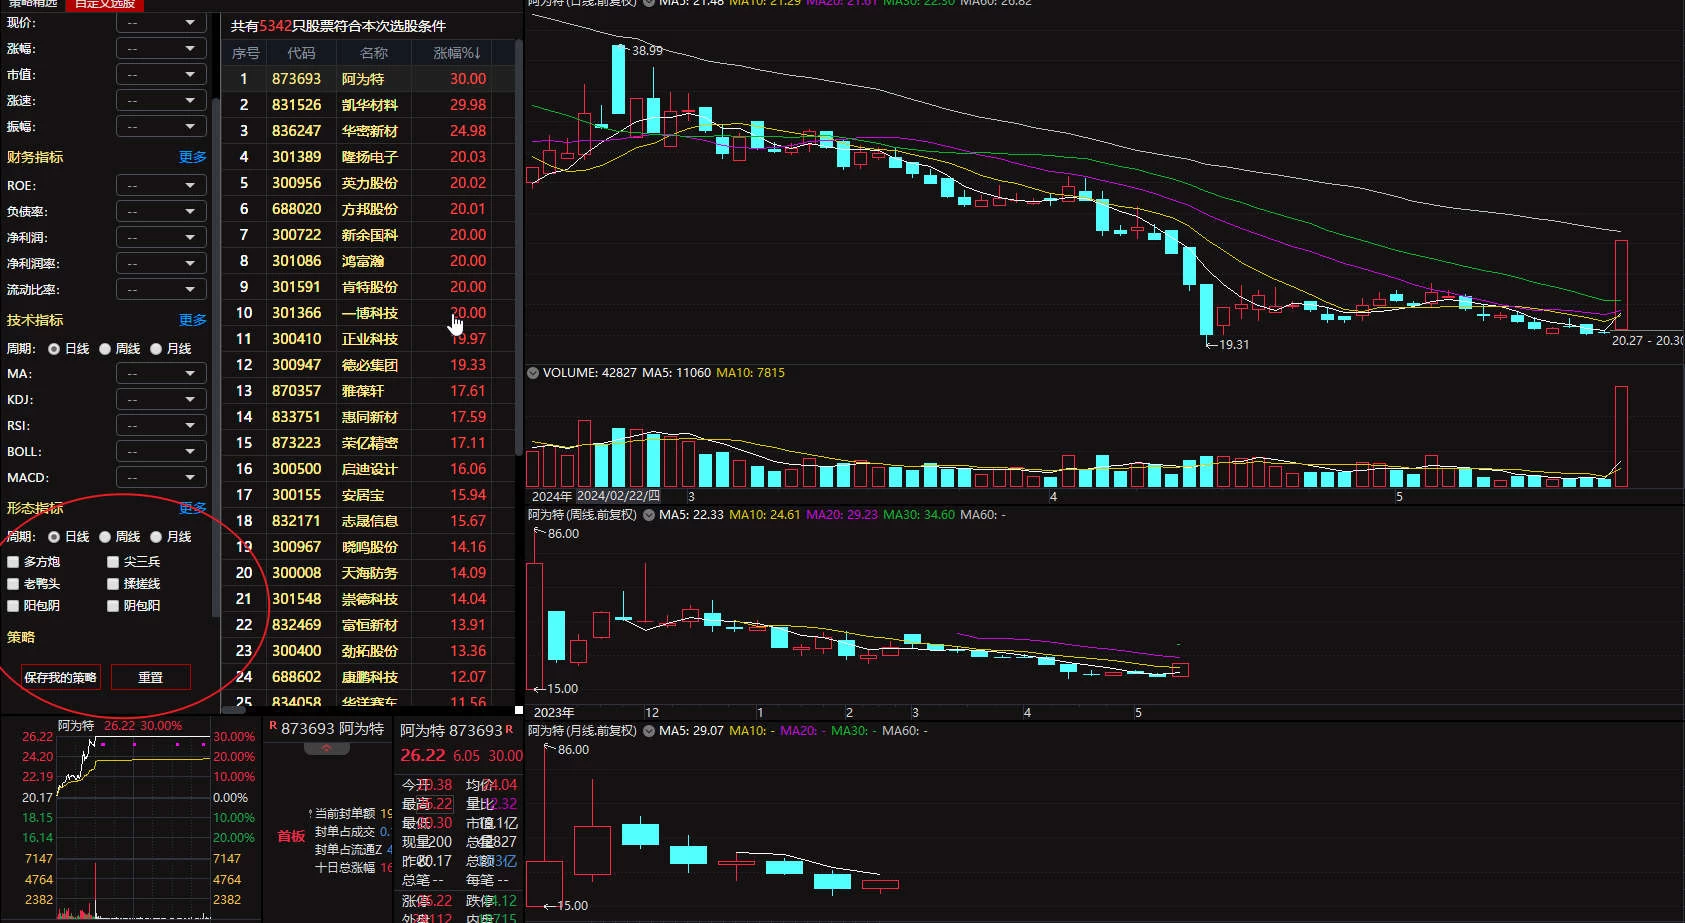Click the 保存我的策略 button
1685x923 pixels.
pos(61,677)
